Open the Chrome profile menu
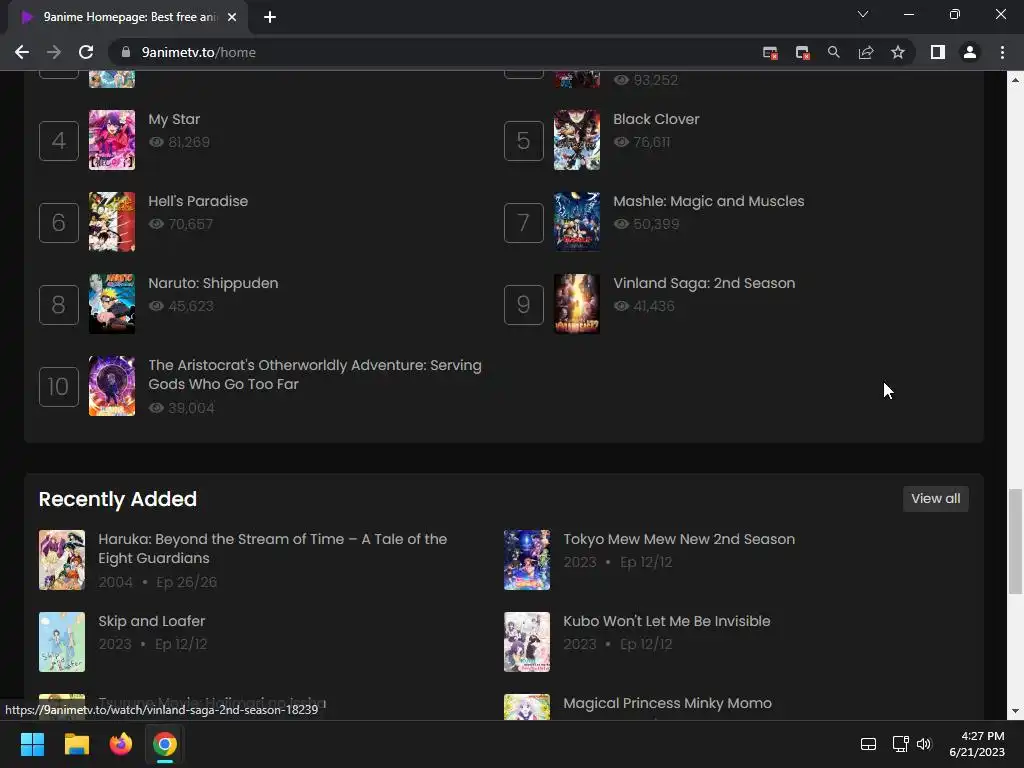 pyautogui.click(x=970, y=52)
